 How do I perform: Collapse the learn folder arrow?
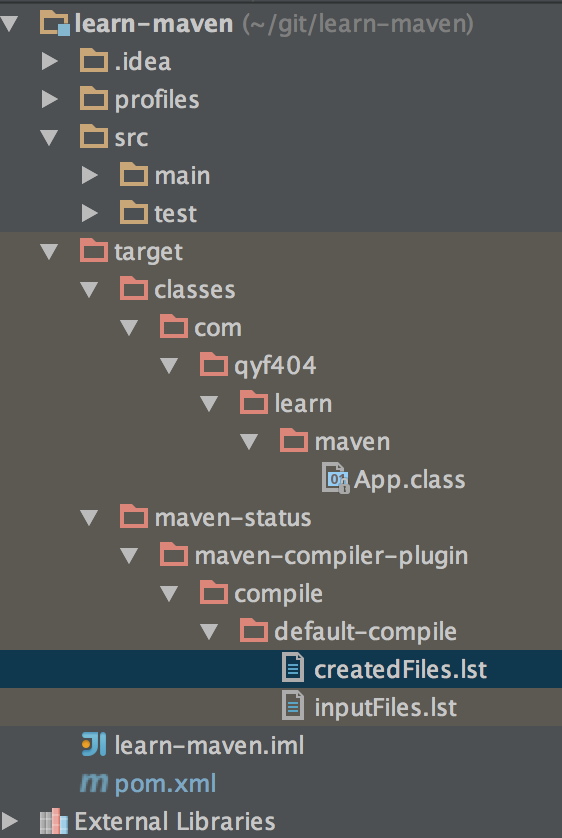209,403
